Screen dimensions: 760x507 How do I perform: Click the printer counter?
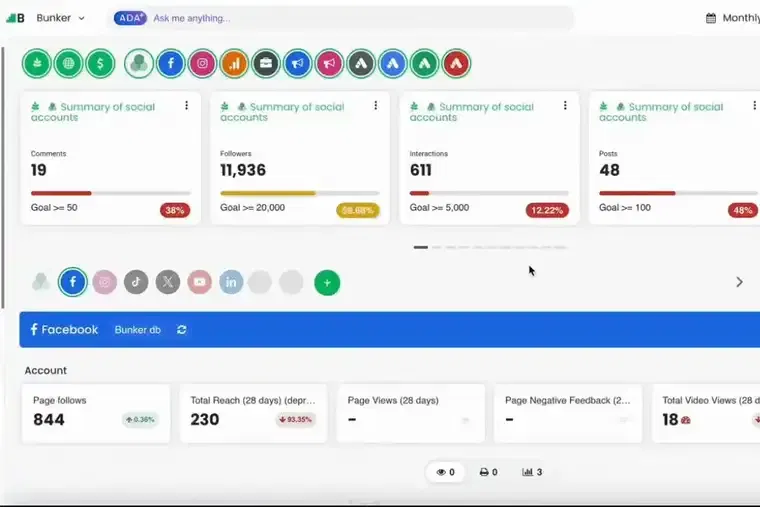[489, 472]
